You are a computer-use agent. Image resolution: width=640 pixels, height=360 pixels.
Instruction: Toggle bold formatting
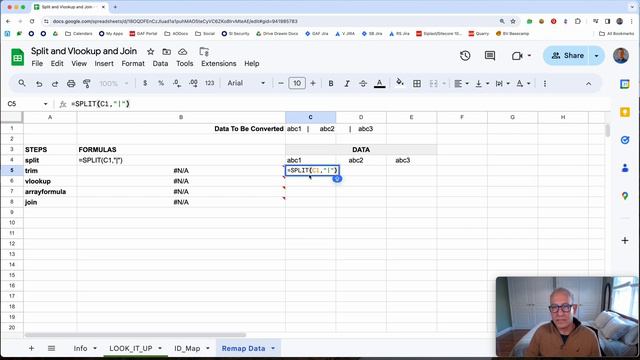click(x=331, y=83)
